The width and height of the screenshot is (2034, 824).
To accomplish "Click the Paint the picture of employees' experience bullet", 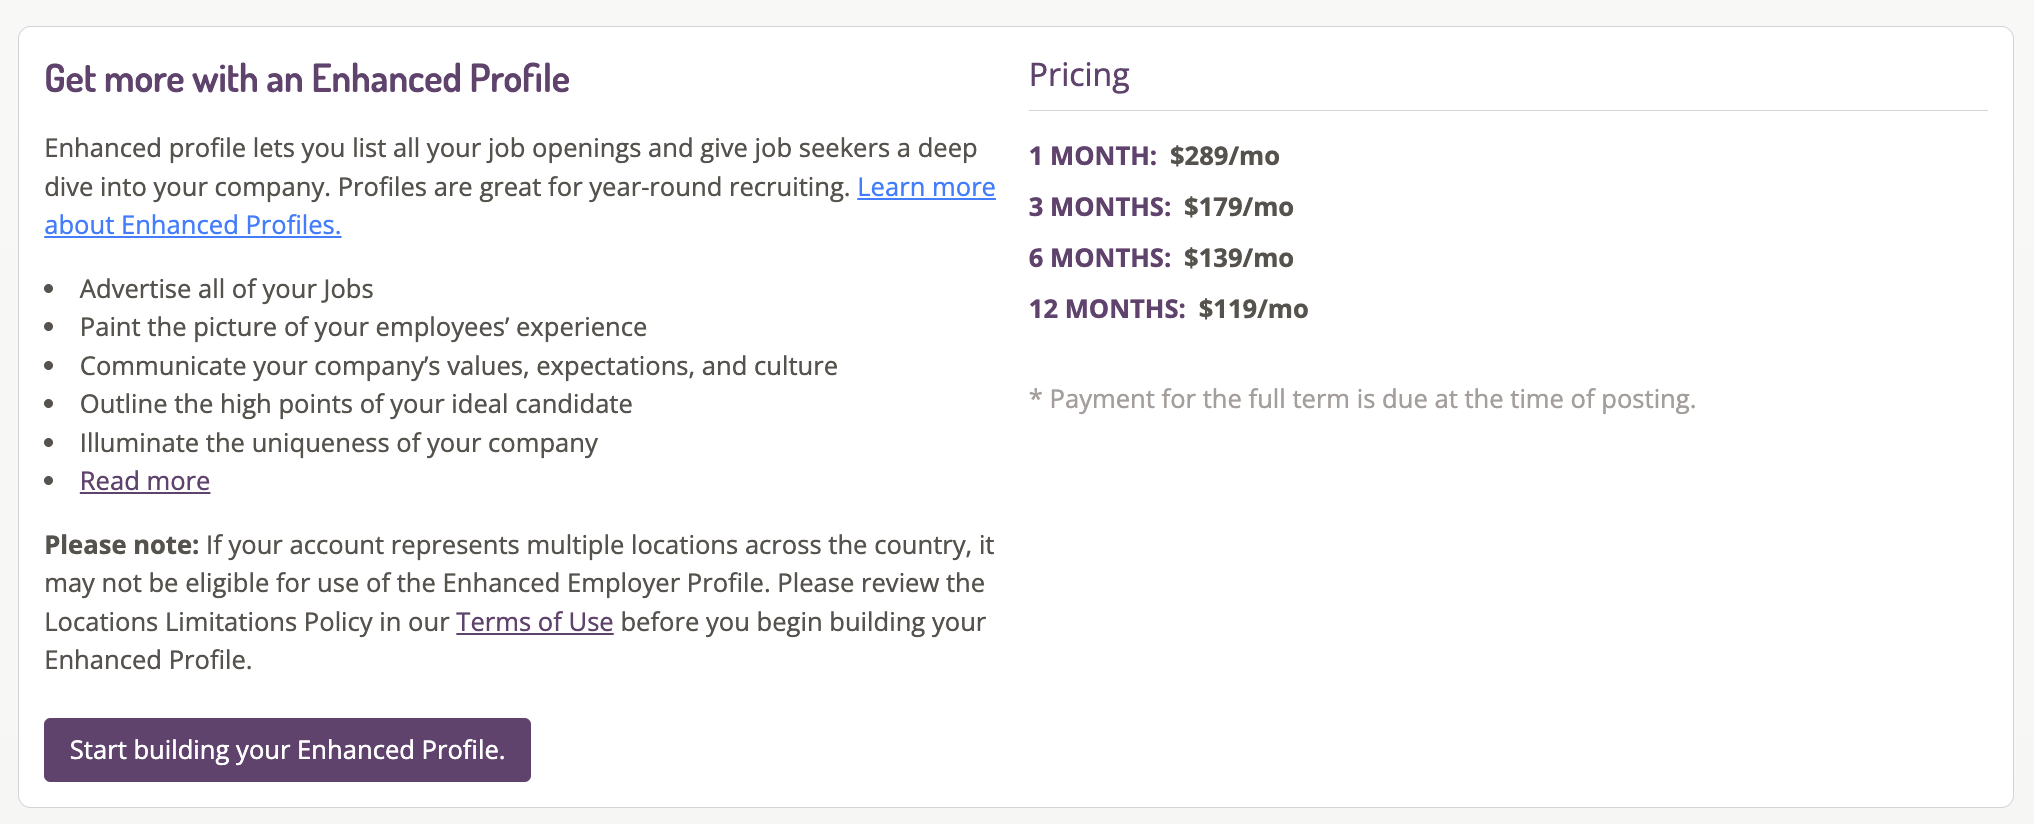I will tap(363, 327).
